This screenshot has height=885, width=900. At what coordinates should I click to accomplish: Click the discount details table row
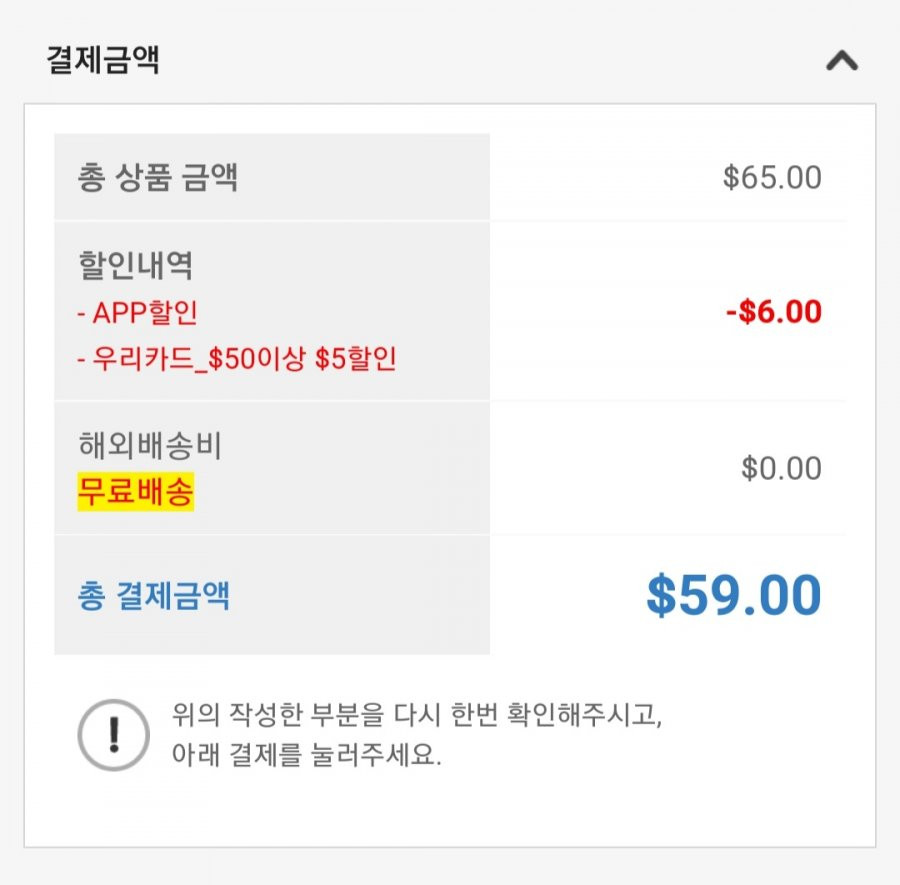click(x=450, y=311)
